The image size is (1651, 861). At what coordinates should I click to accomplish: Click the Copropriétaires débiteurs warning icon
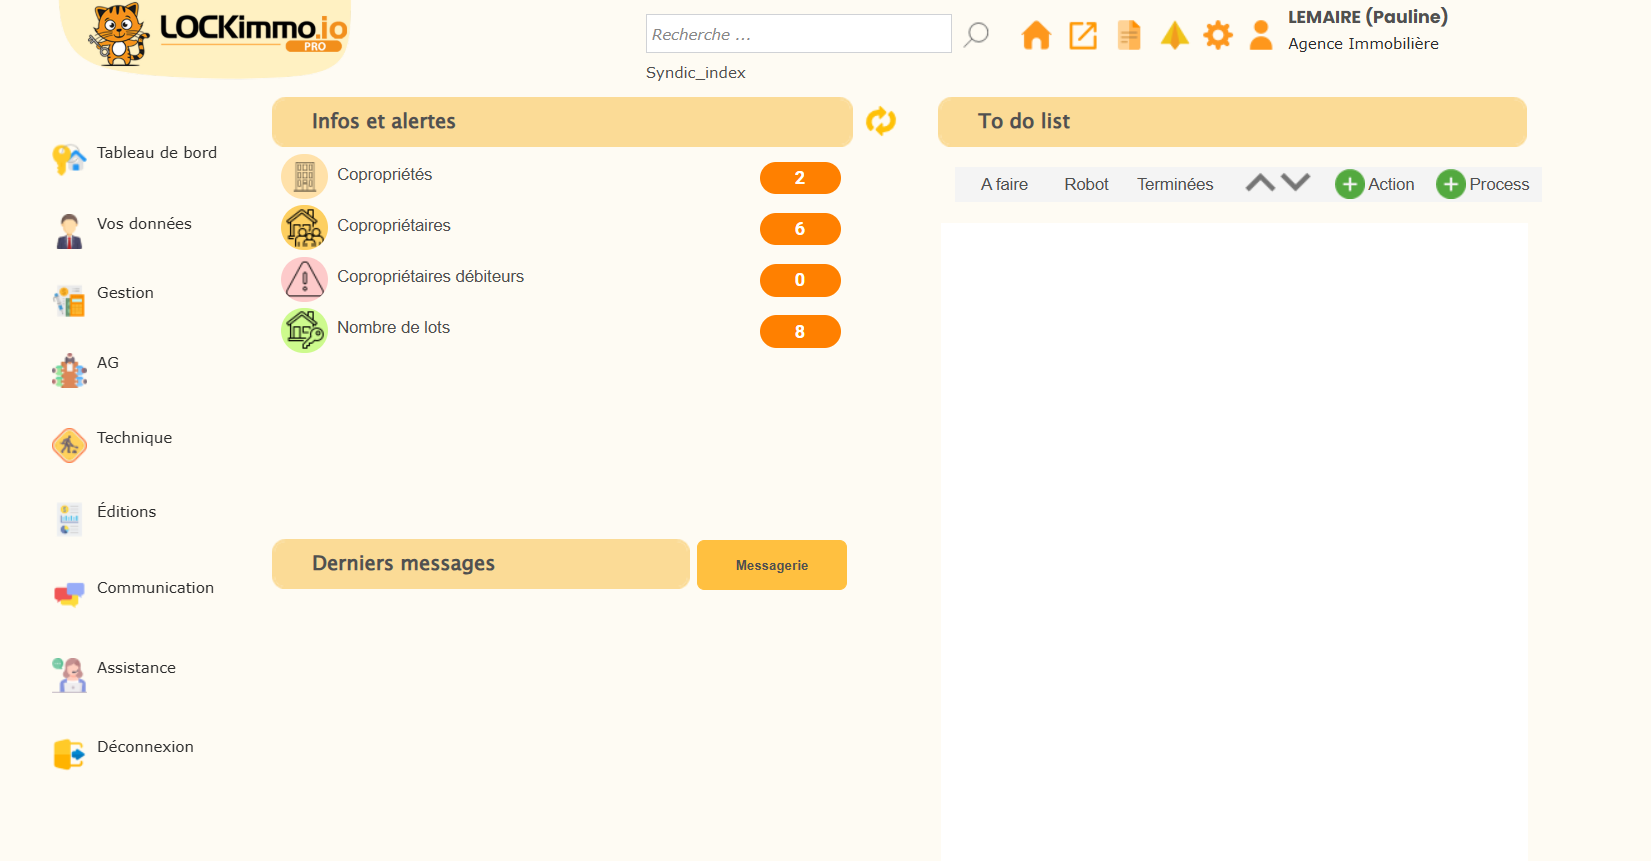pyautogui.click(x=304, y=279)
